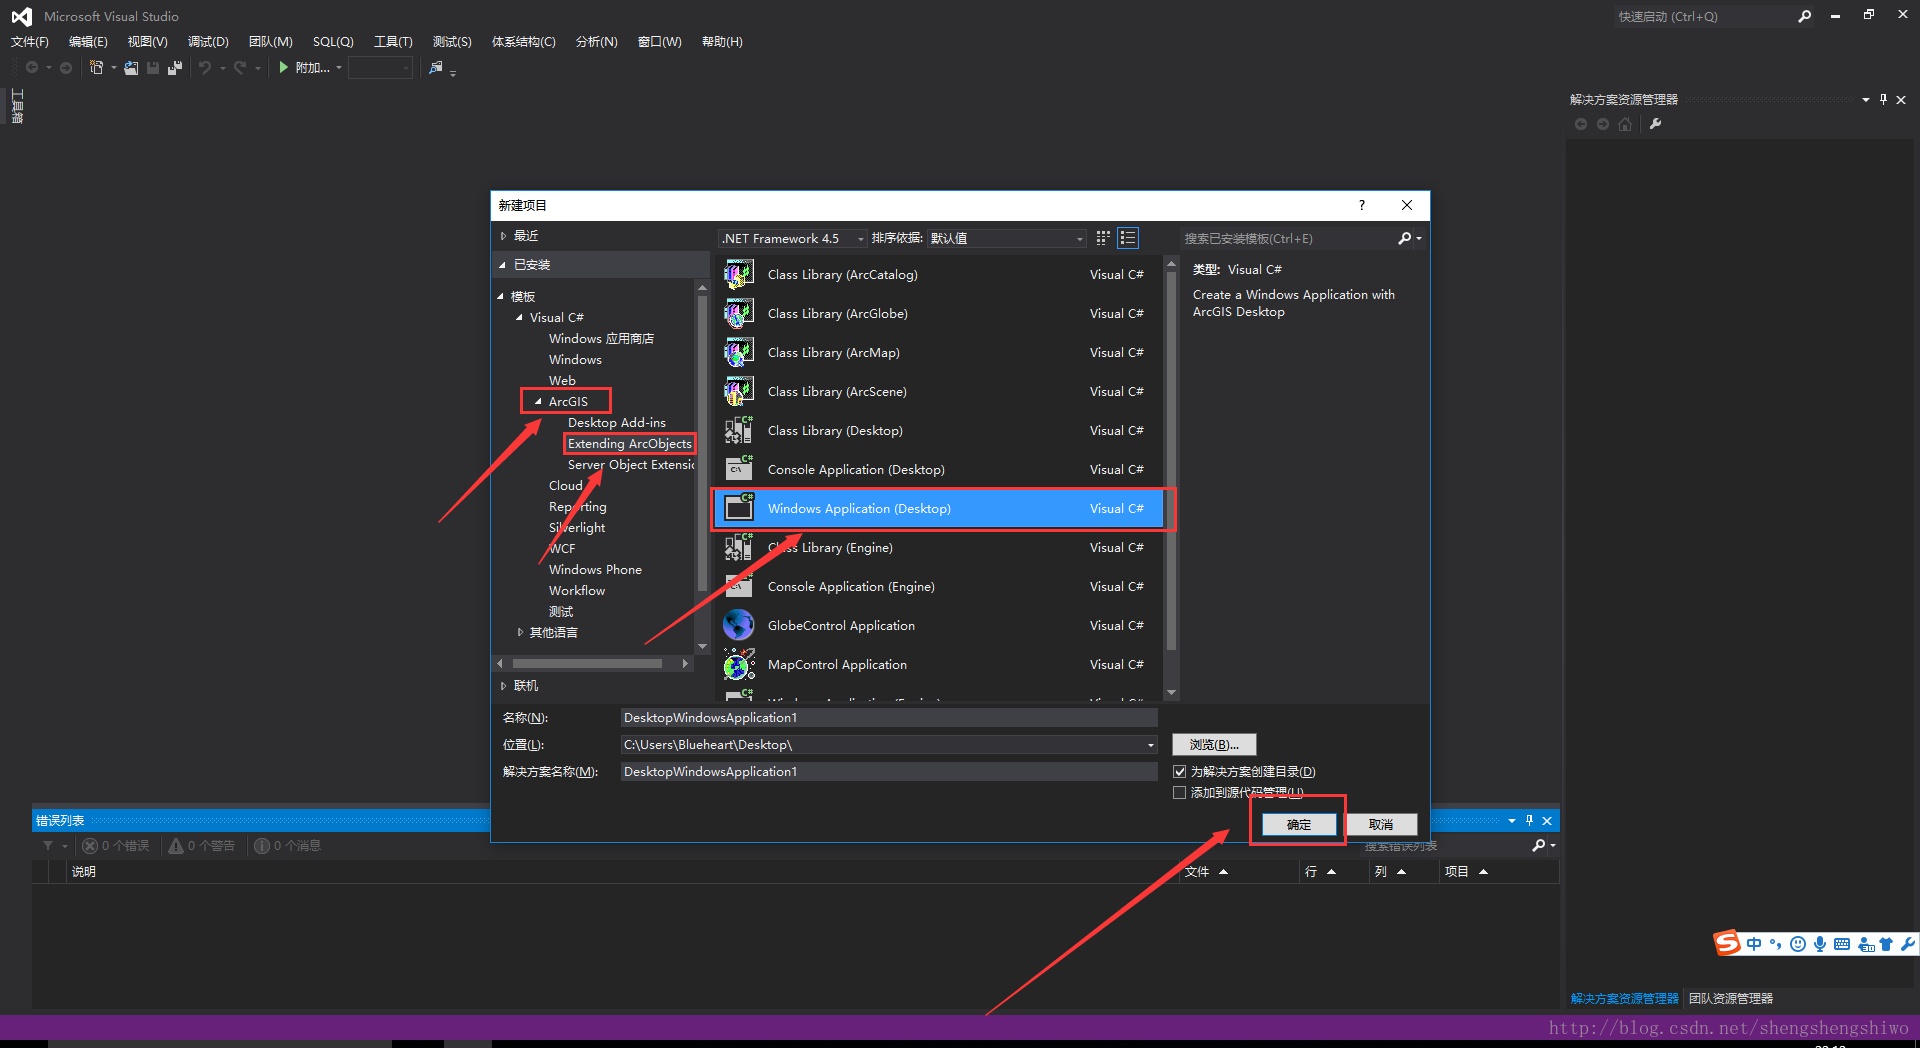Click the error list filter funnel icon

(48, 846)
